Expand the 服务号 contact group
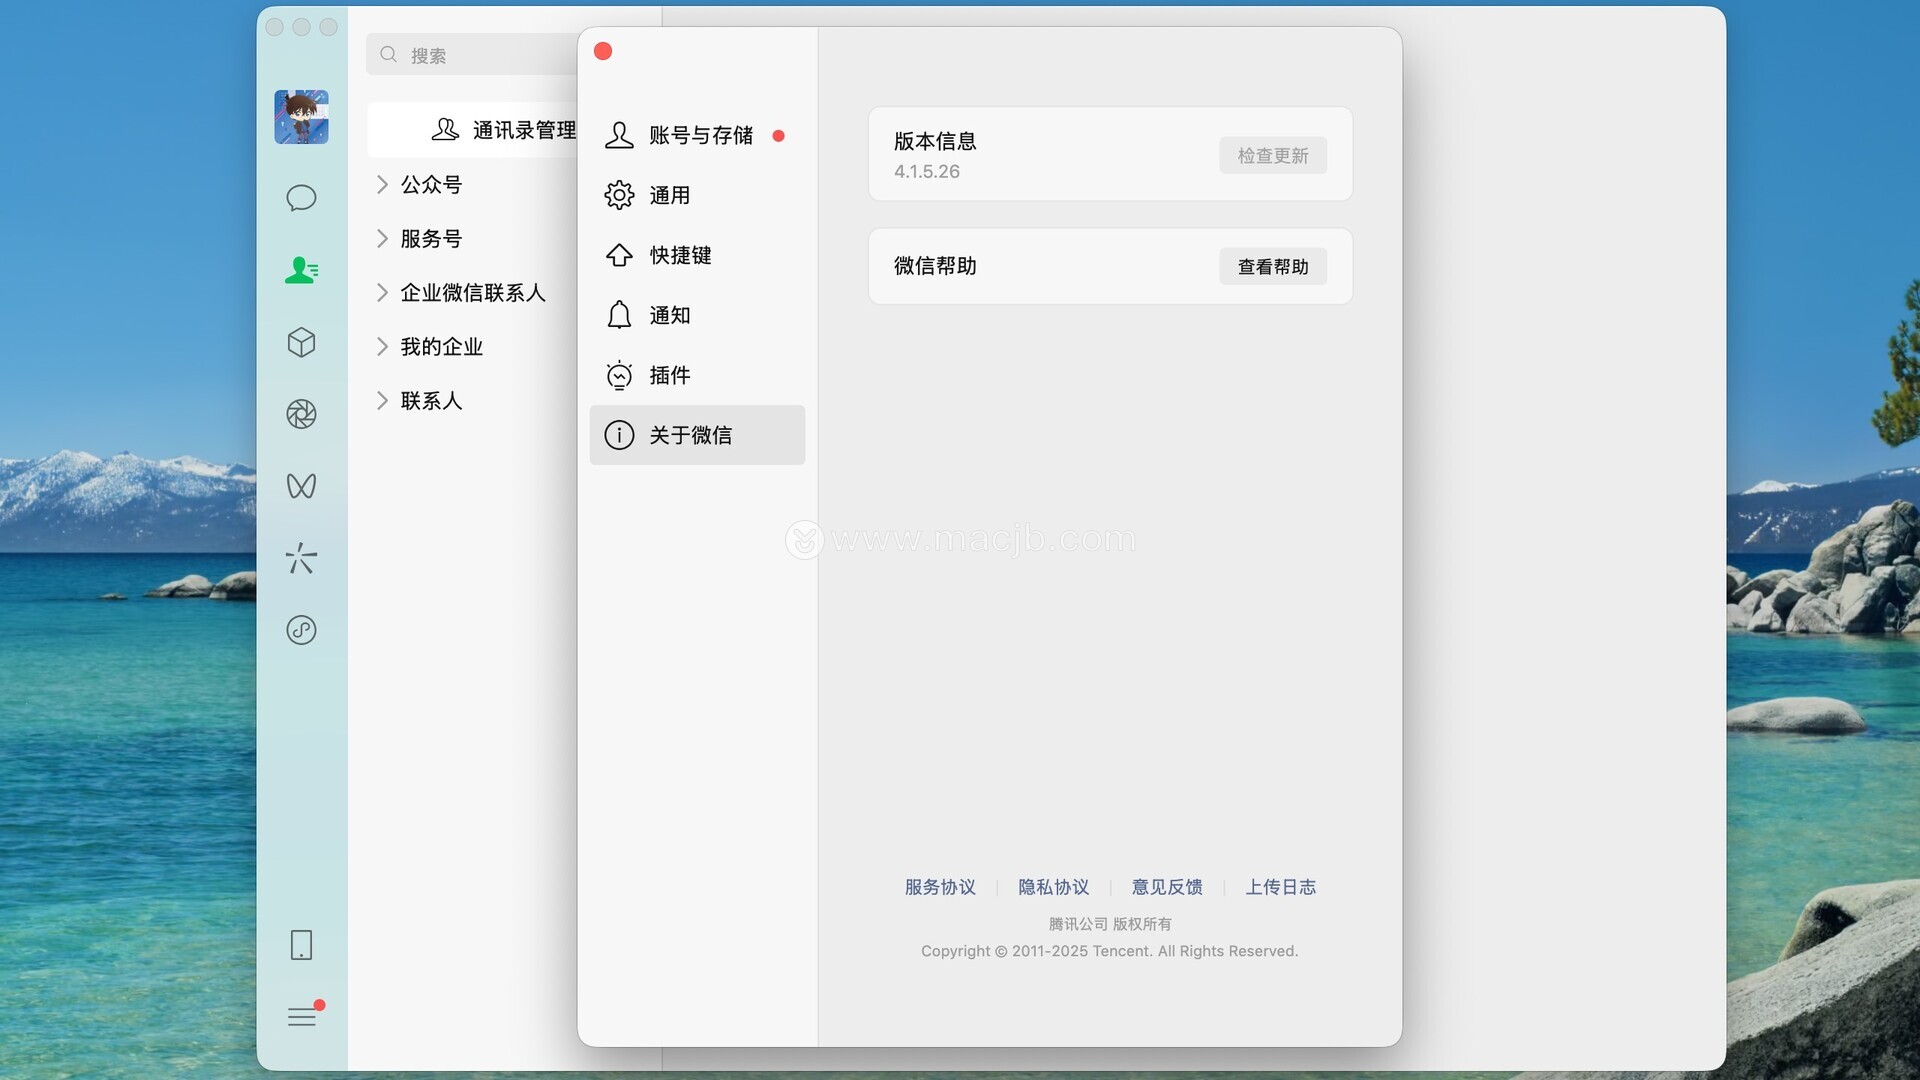The image size is (1920, 1080). coord(430,239)
